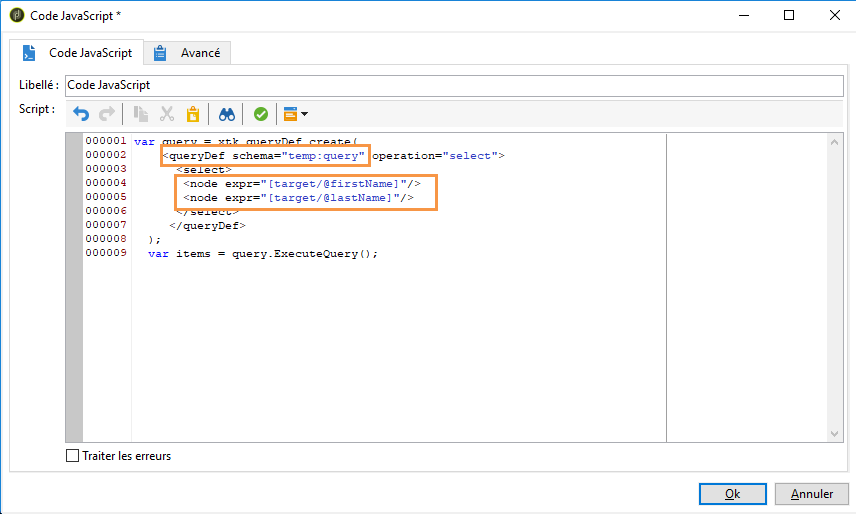Click the '[target/@firstName]' expression
Screen dimensions: 856x514
(334, 184)
